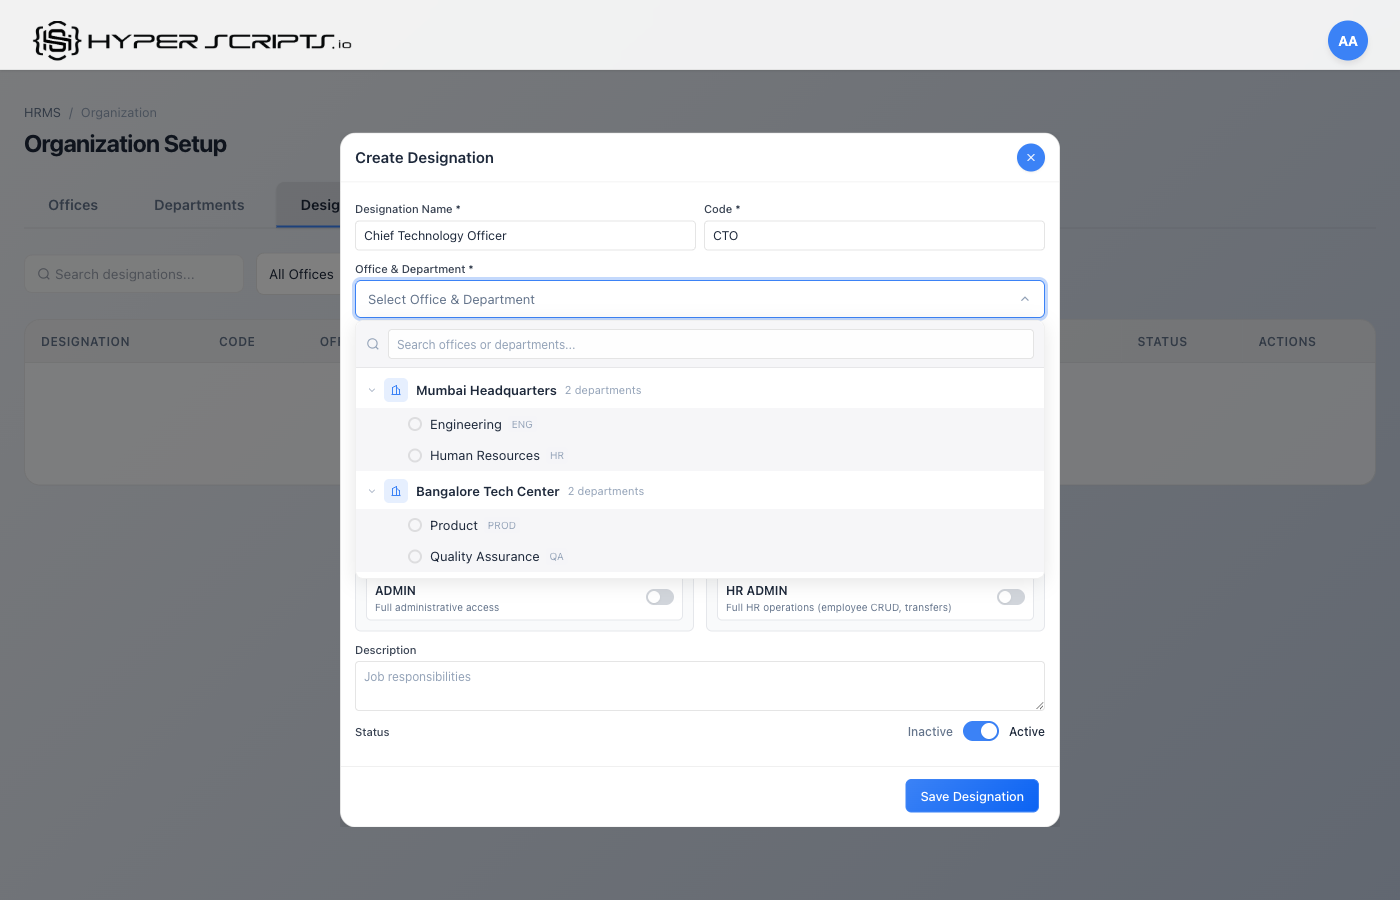The image size is (1400, 900).
Task: Click the building icon beside Mumbai Headquarters
Action: (x=395, y=390)
